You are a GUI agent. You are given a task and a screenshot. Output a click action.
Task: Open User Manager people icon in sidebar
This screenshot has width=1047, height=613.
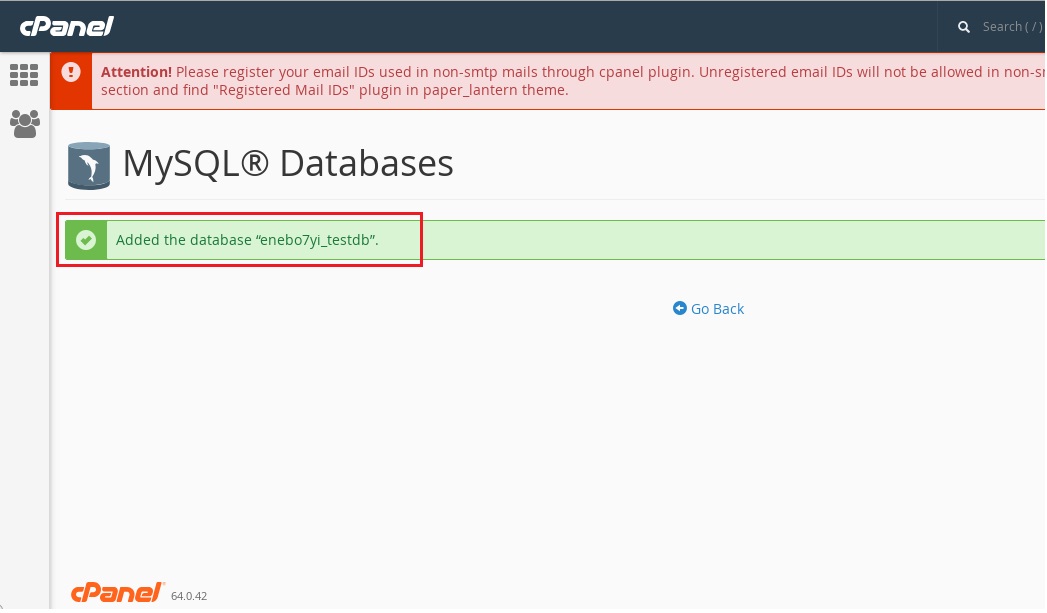[25, 124]
